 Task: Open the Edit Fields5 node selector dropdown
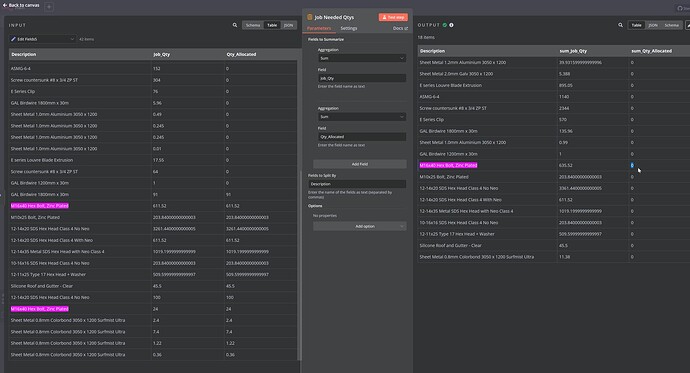tap(42, 39)
